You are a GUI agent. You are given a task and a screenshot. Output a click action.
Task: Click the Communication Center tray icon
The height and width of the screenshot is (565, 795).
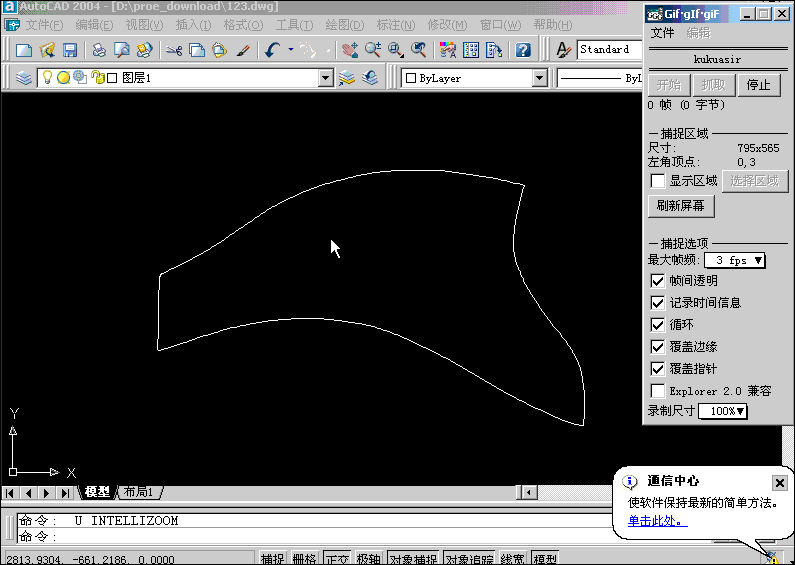[772, 558]
